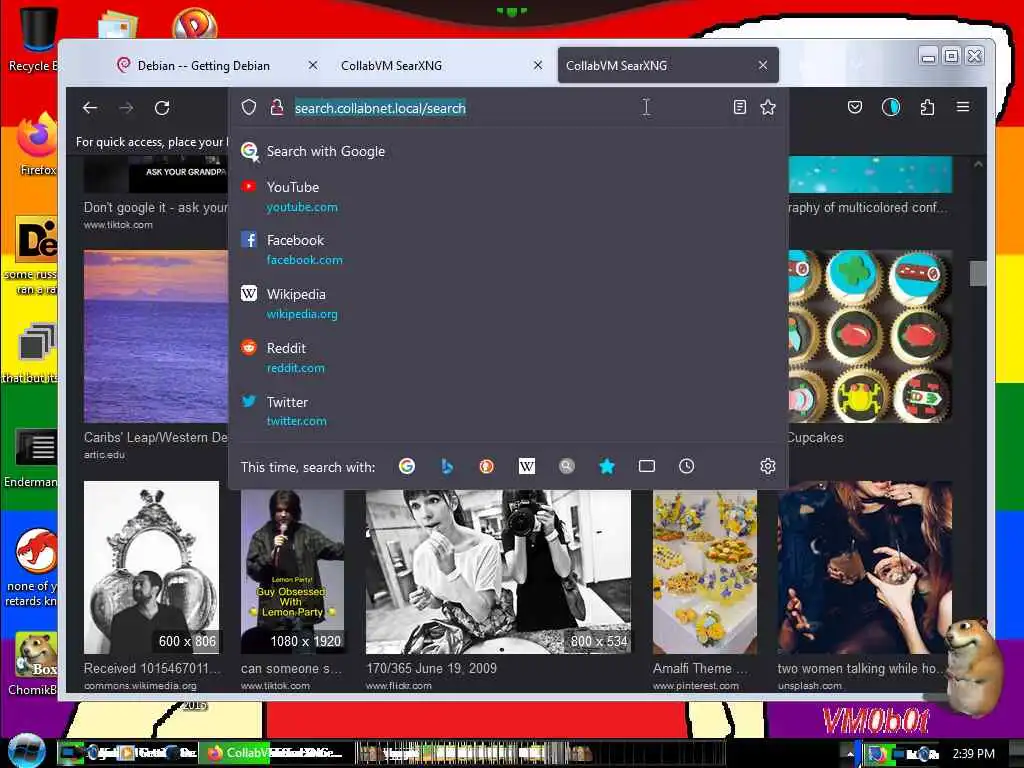Viewport: 1024px width, 768px height.
Task: Search this time with gray magnifier engine
Action: coord(567,466)
